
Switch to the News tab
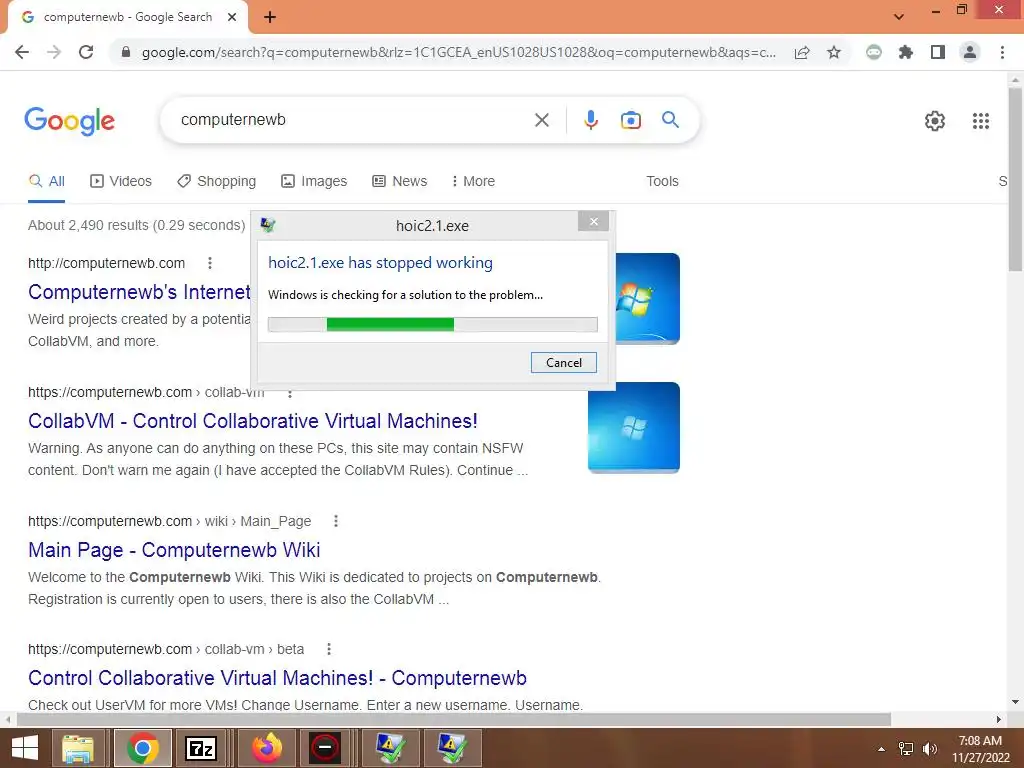(x=400, y=182)
